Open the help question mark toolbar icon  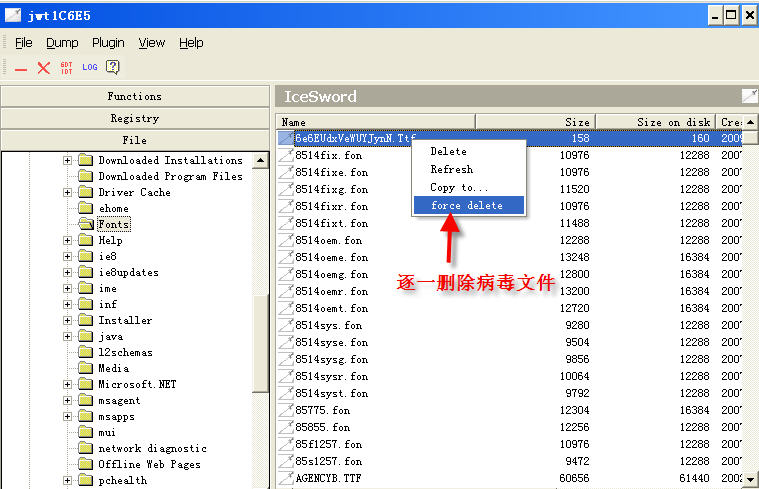coord(112,67)
